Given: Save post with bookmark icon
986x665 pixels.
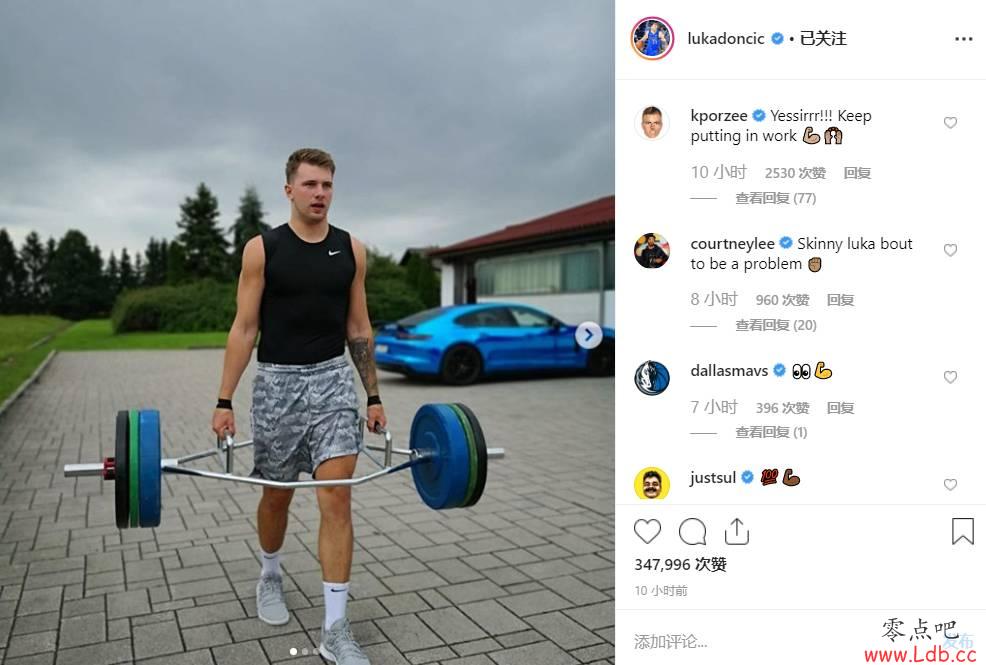Looking at the screenshot, I should tap(962, 532).
